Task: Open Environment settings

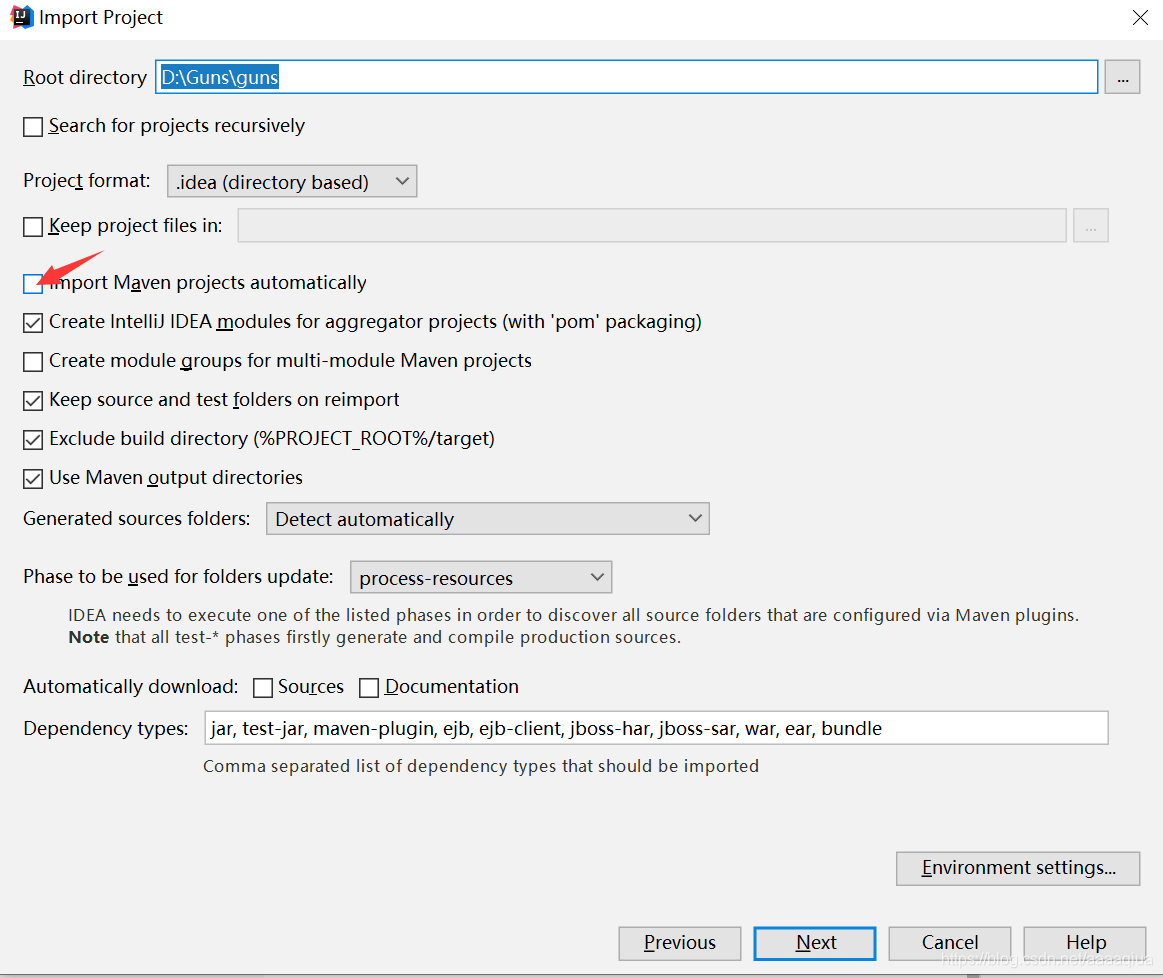Action: pyautogui.click(x=1018, y=868)
